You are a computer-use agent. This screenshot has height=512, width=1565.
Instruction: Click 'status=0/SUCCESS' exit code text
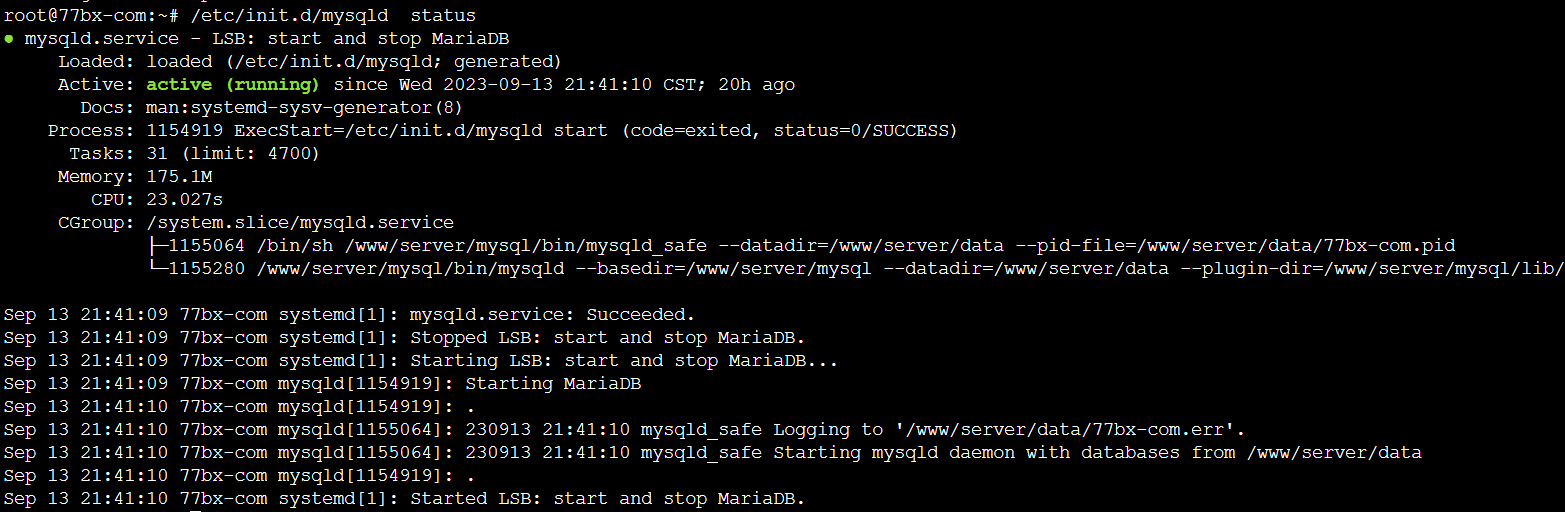860,131
